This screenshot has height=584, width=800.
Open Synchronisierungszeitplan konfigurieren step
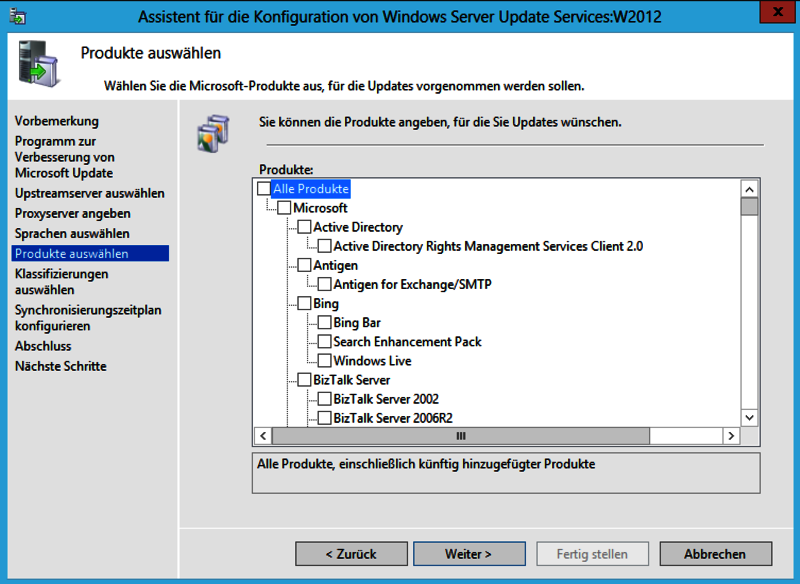pyautogui.click(x=88, y=318)
